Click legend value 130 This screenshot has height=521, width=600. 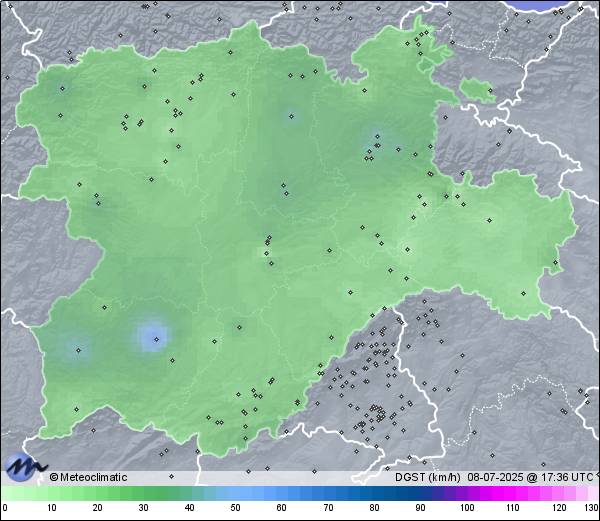pyautogui.click(x=591, y=508)
